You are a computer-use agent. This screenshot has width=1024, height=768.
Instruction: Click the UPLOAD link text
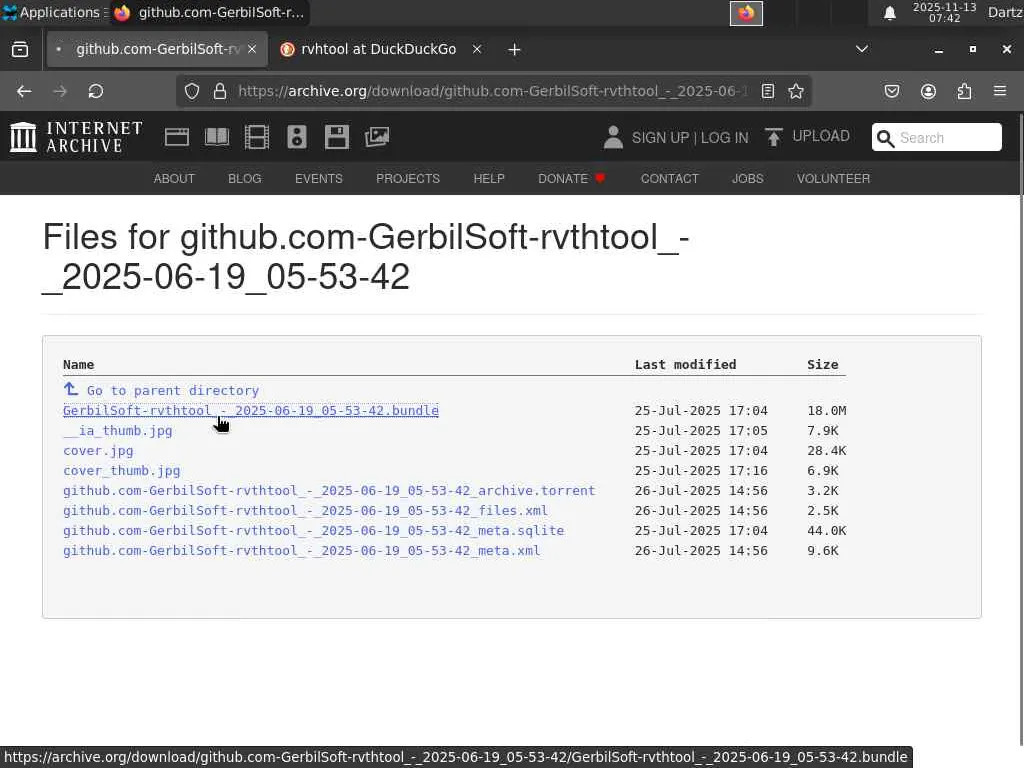pos(821,136)
